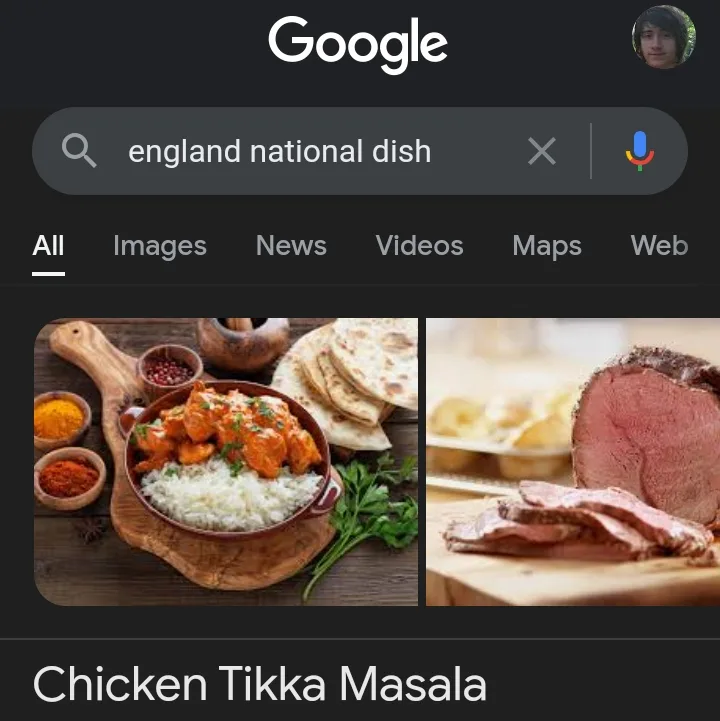Click the "england national dish" search text

(280, 152)
